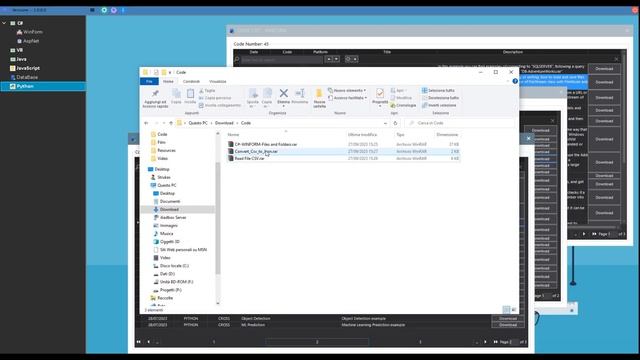Click Cronologia in Apri group
The height and width of the screenshot is (360, 640).
403,105
